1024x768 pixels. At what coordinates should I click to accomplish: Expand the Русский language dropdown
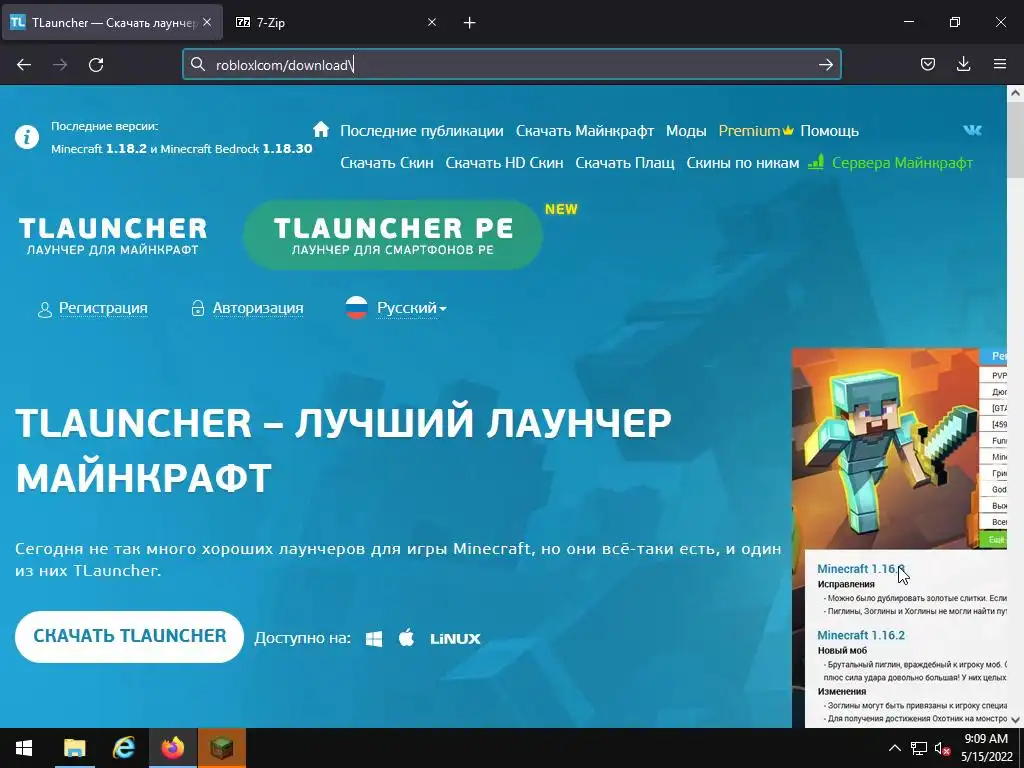click(x=411, y=308)
